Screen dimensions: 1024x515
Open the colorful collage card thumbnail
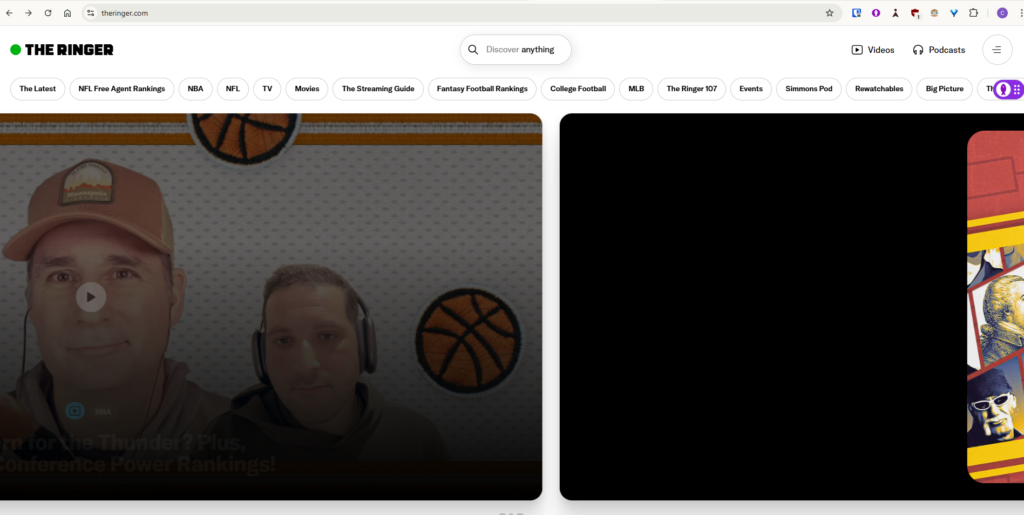[x=995, y=305]
